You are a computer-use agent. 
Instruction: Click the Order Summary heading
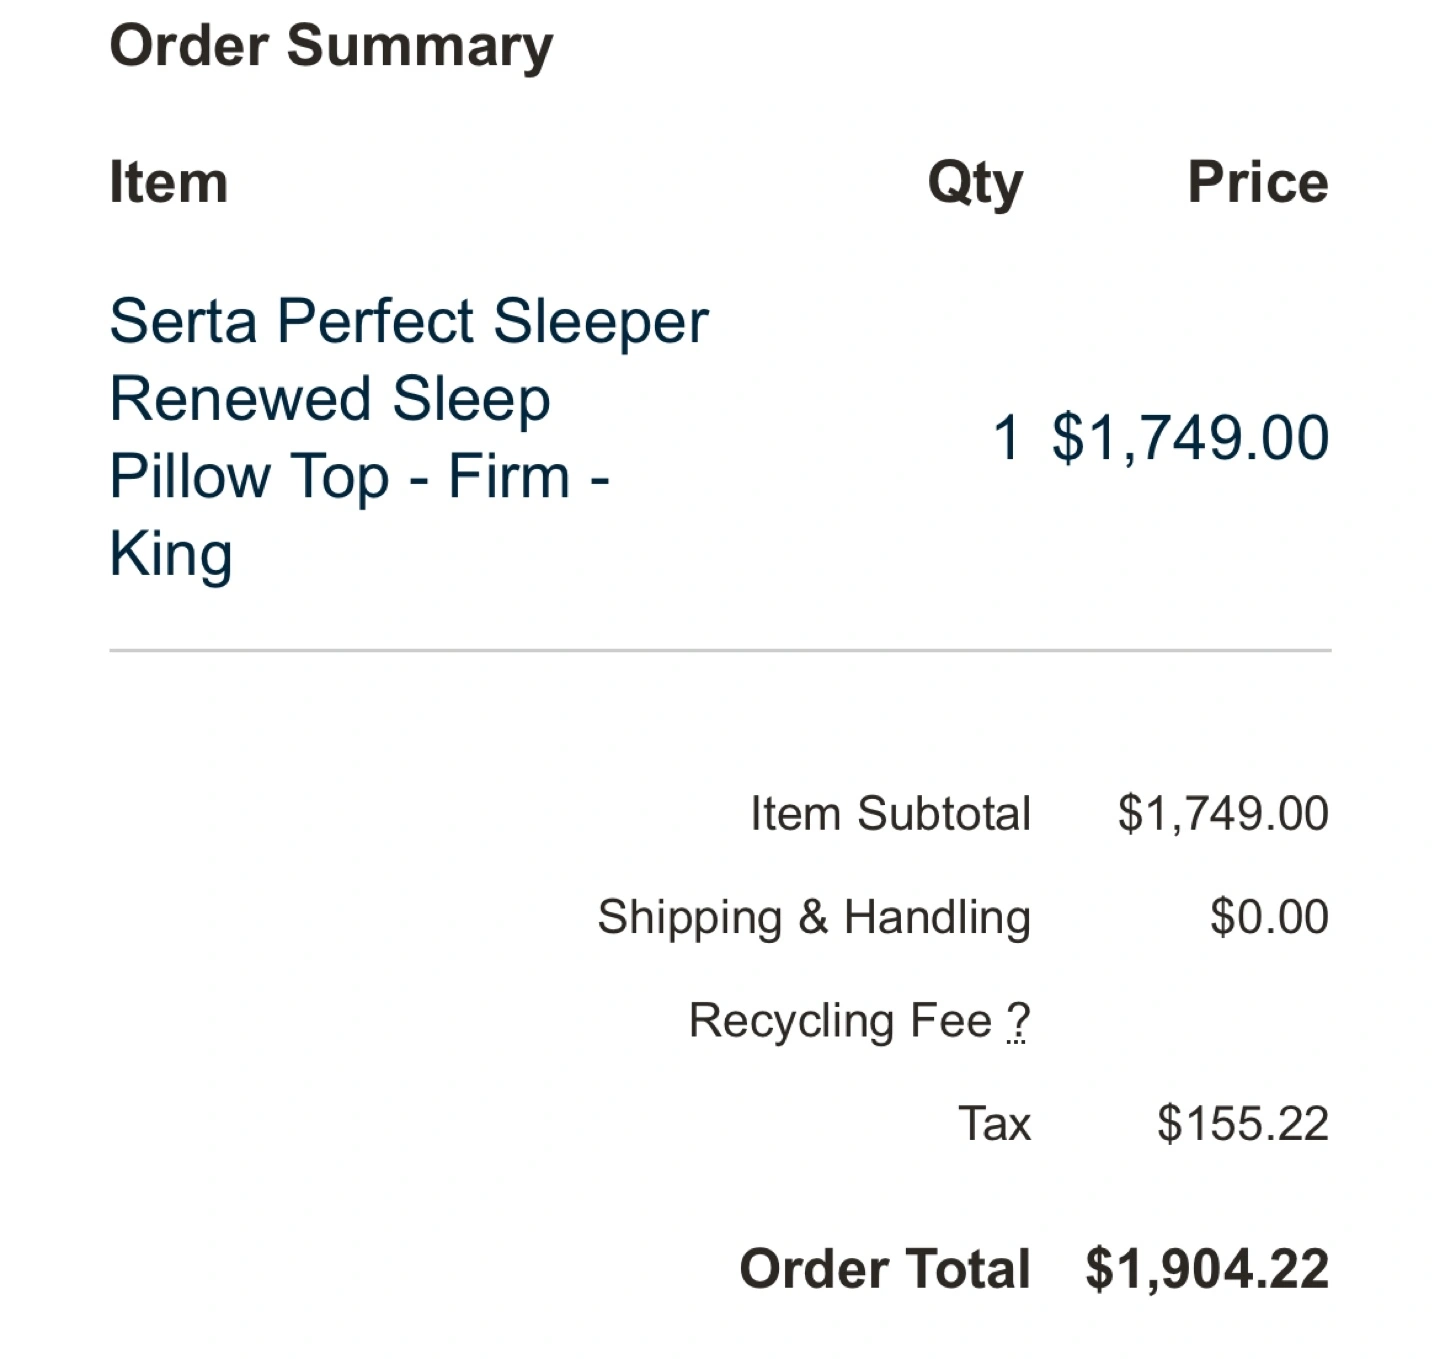[x=331, y=47]
